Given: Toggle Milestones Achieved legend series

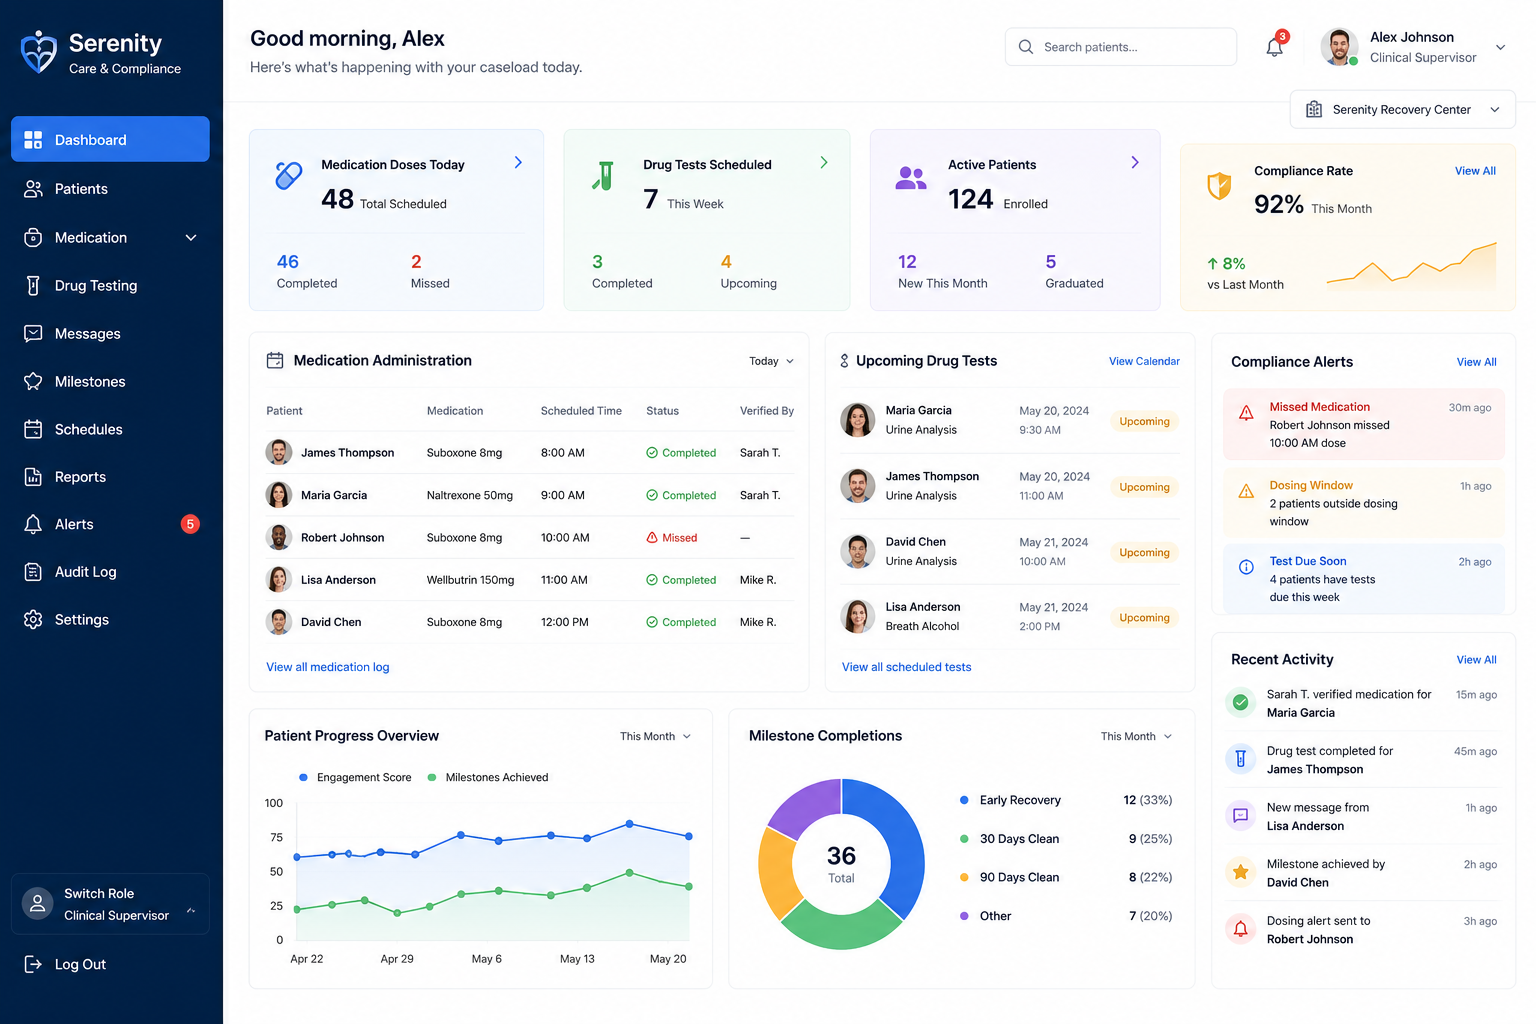Looking at the screenshot, I should coord(488,777).
